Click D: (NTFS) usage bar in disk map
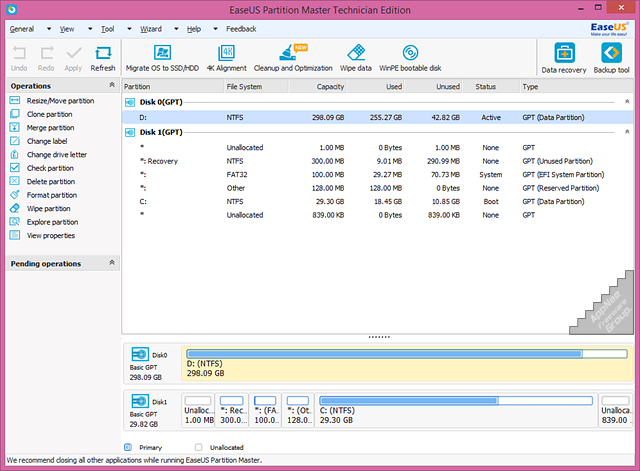 click(407, 354)
